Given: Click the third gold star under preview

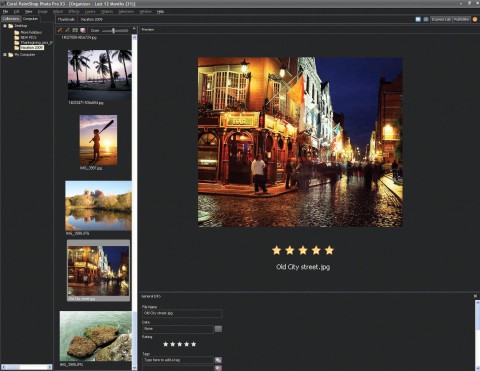Looking at the screenshot, I should tap(303, 250).
